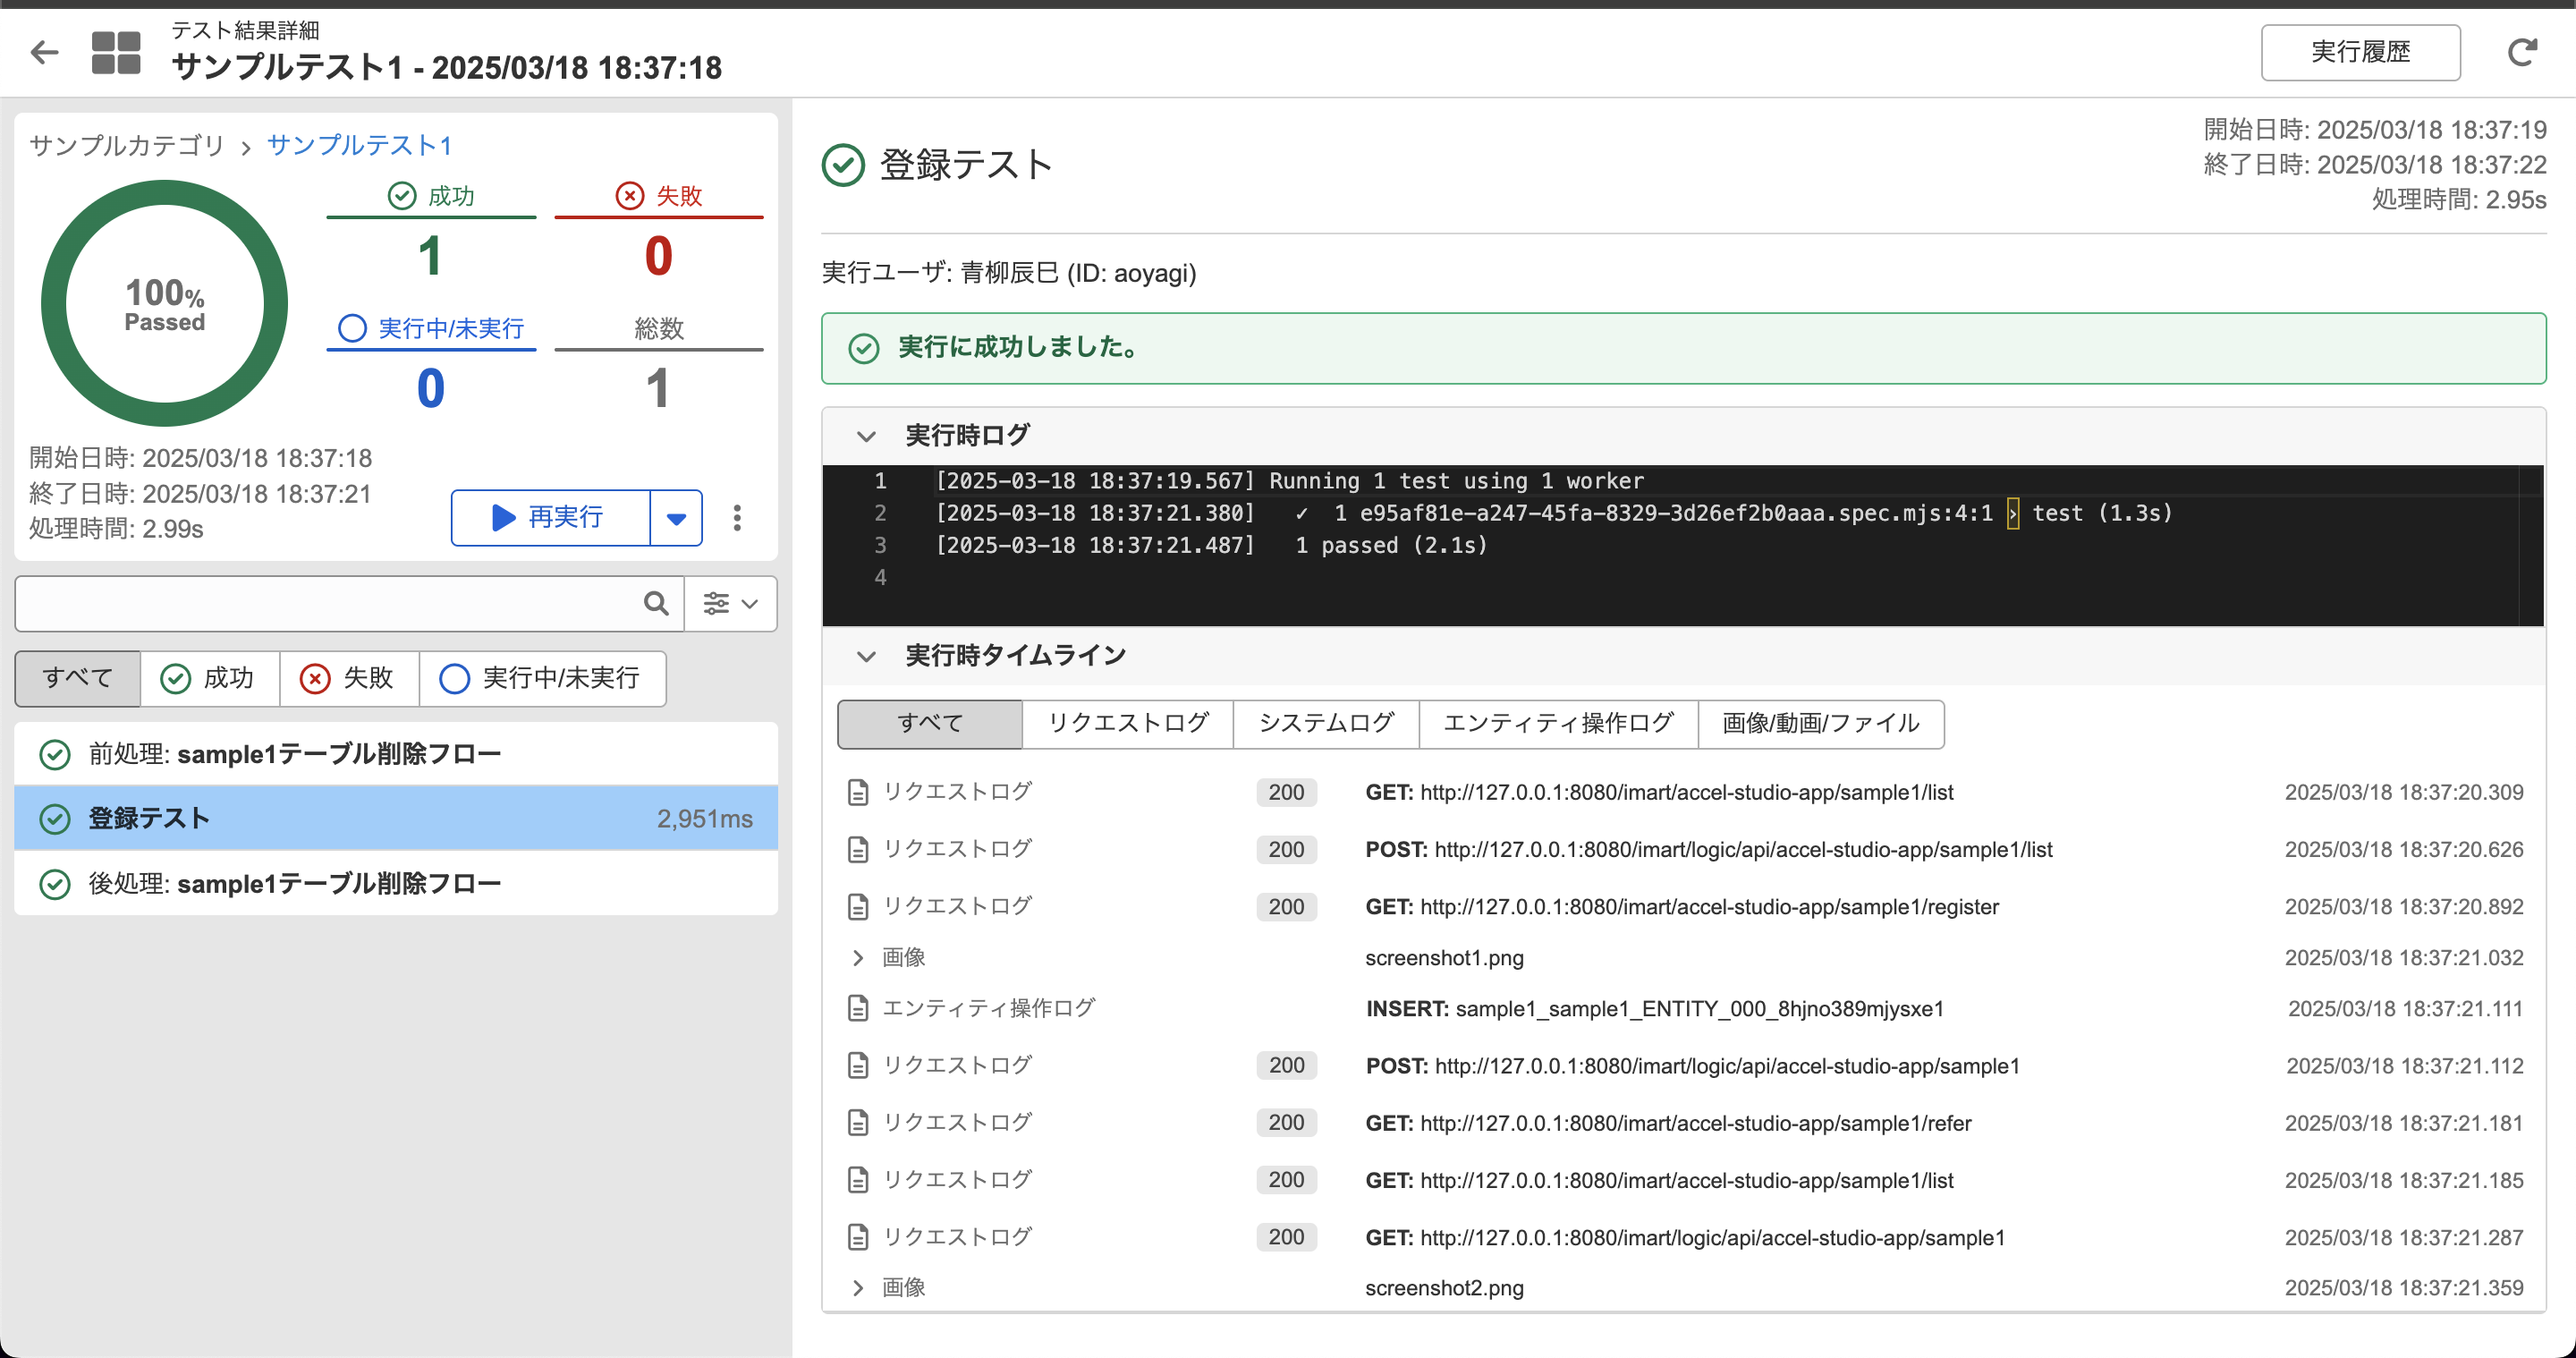Viewport: 2576px width, 1358px height.
Task: Click the search magnifier icon
Action: [x=656, y=603]
